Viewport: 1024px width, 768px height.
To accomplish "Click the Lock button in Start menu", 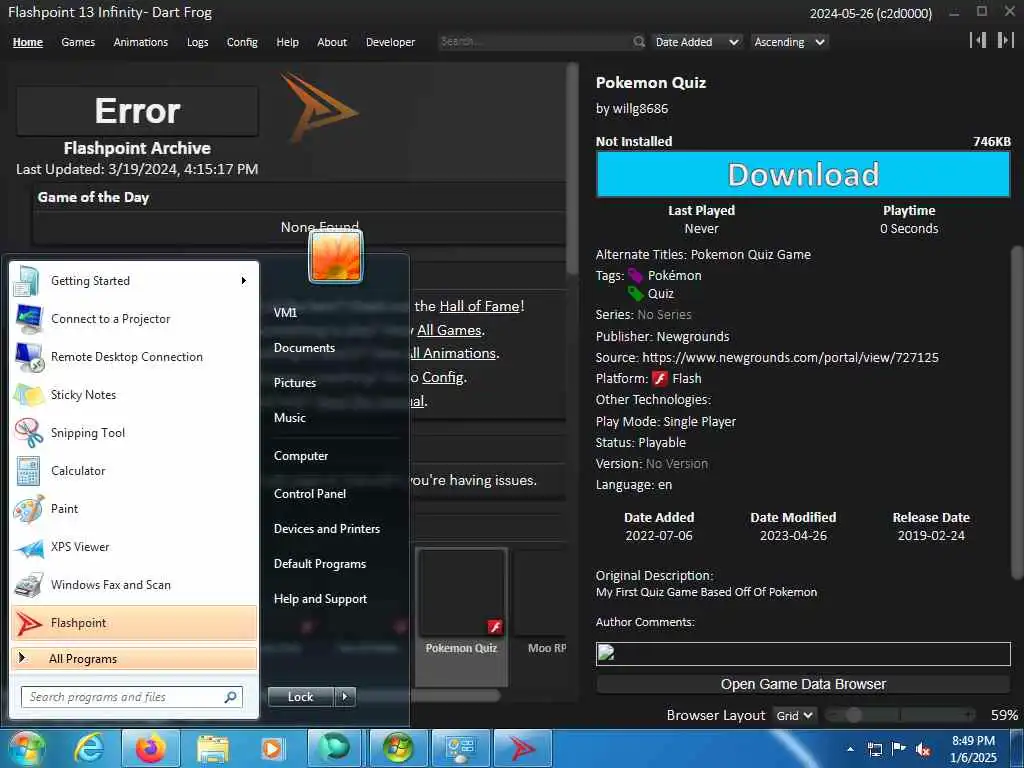I will (x=300, y=697).
